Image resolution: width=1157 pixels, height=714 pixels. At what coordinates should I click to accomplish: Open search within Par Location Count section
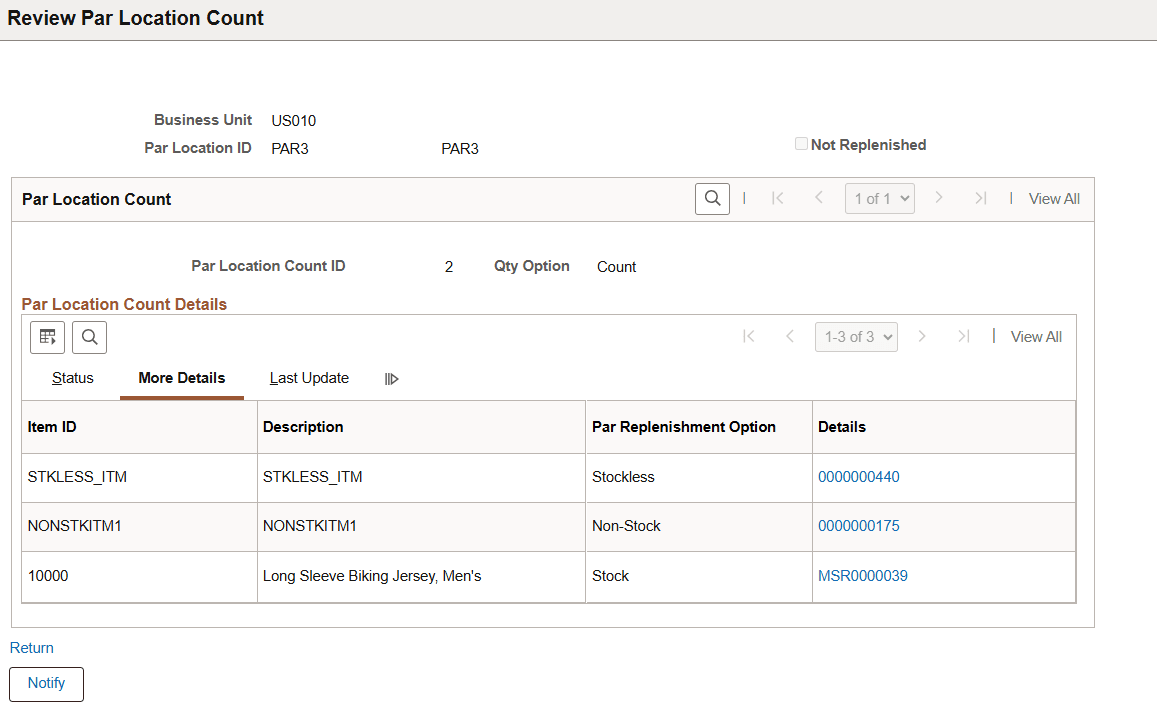point(712,198)
